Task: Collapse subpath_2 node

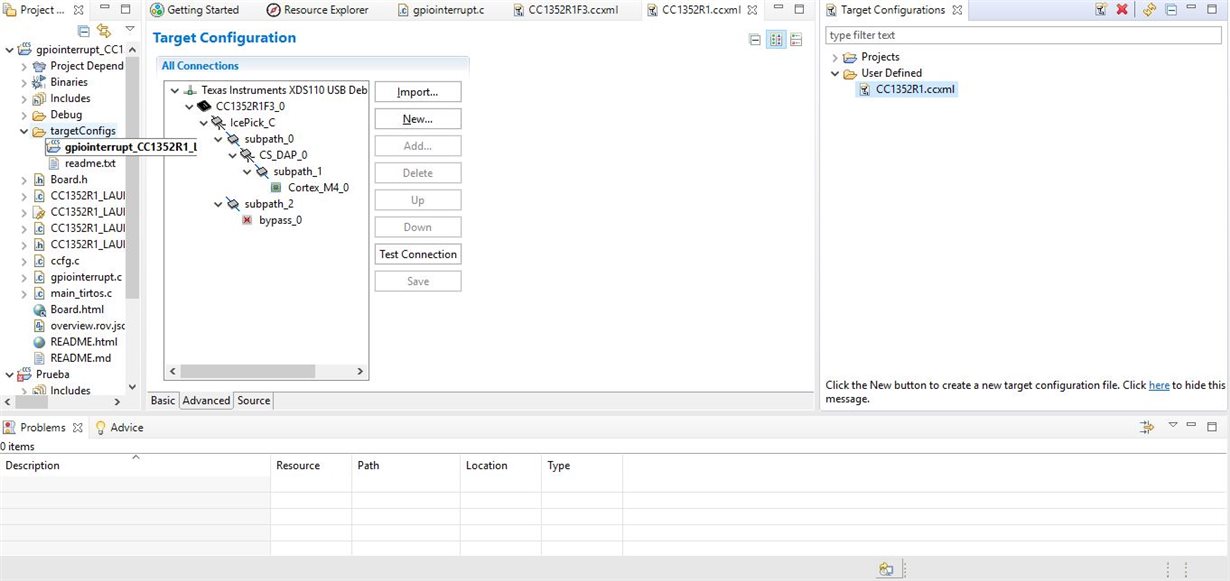Action: point(218,204)
